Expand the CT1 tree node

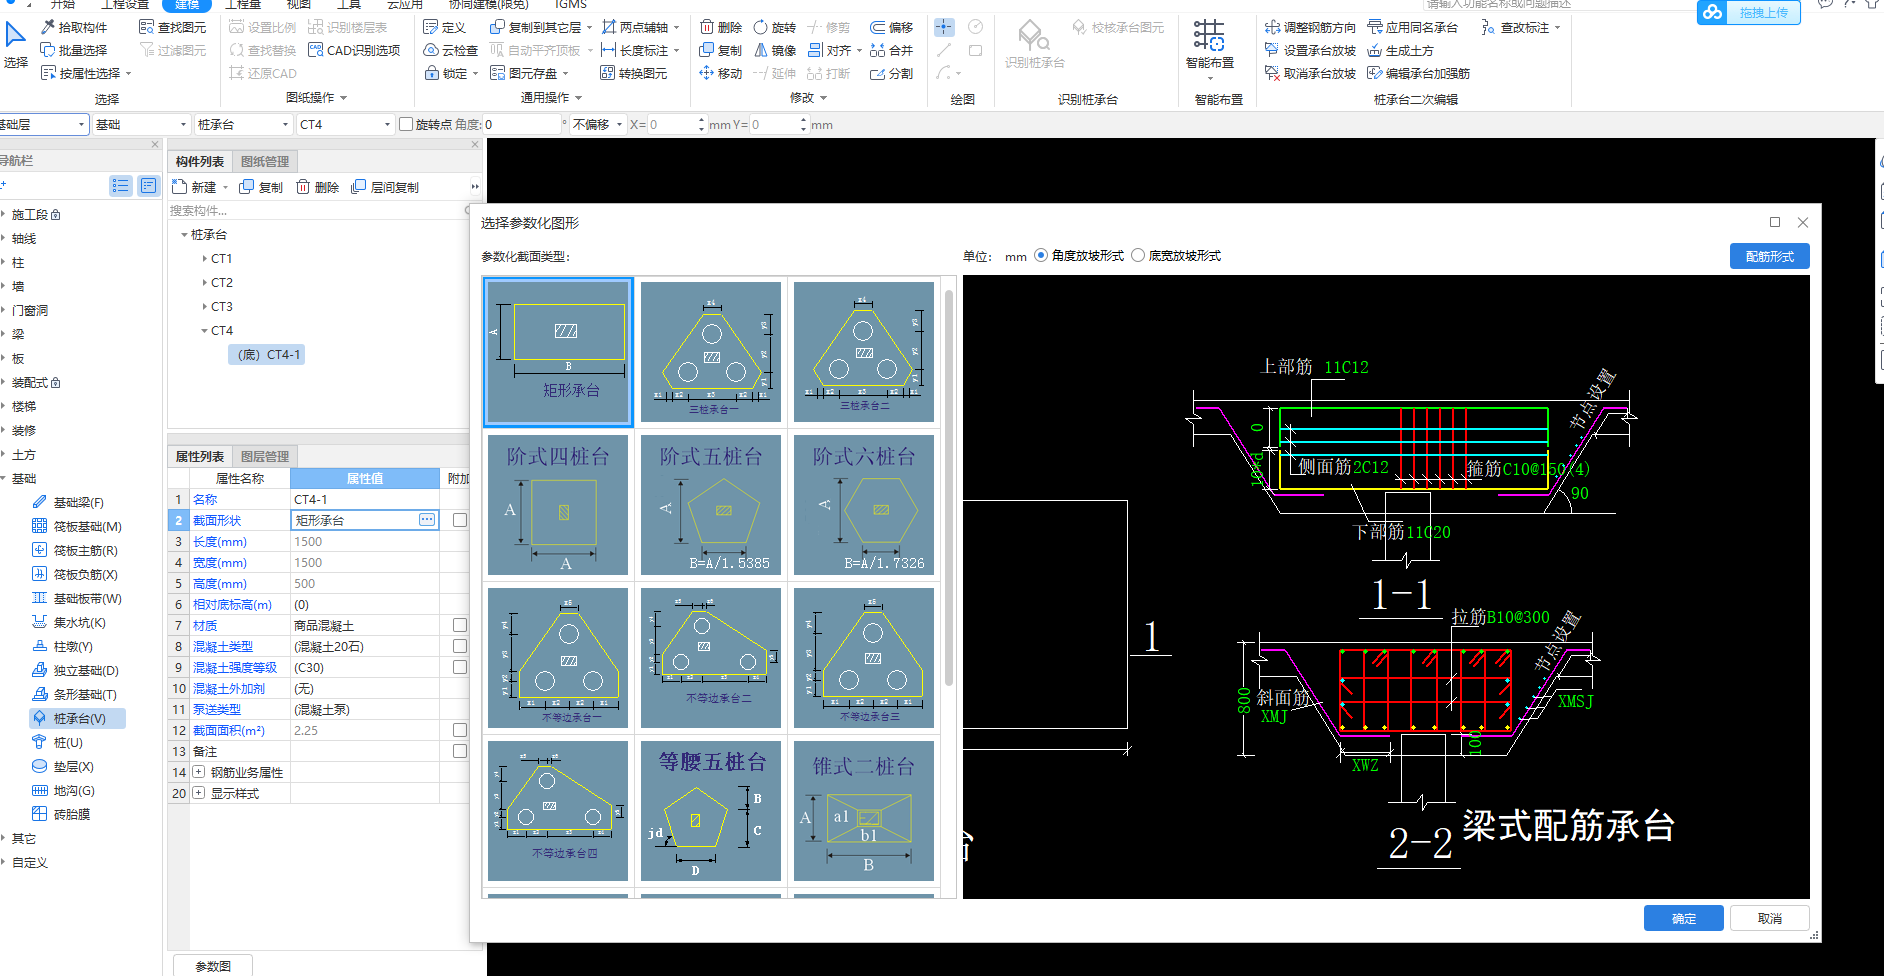click(x=205, y=259)
